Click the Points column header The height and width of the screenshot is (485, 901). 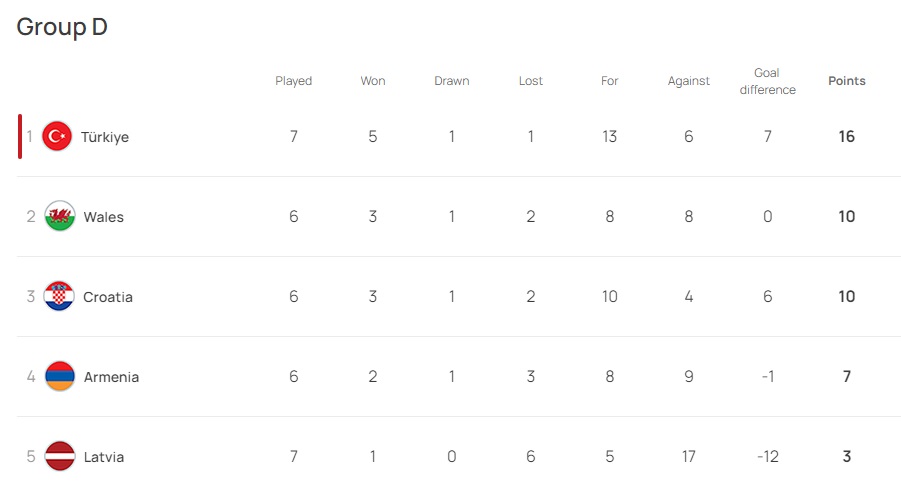tap(847, 81)
